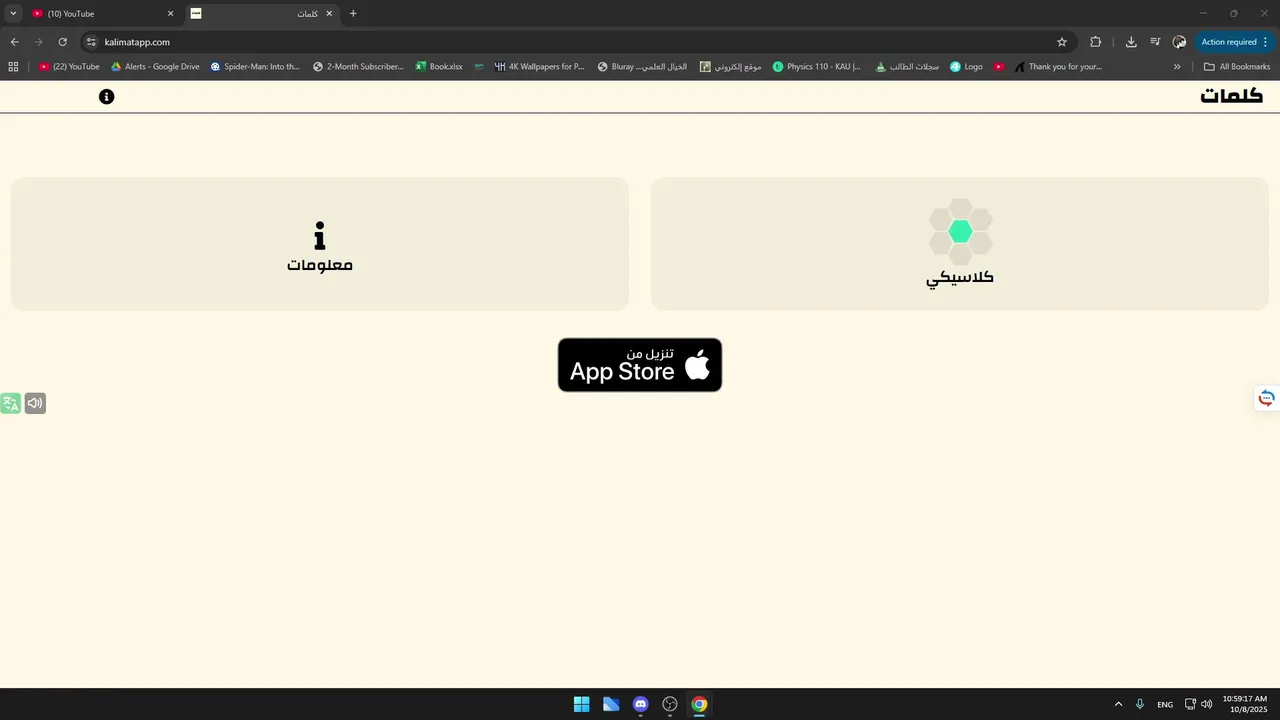Open 4K Wallpapers for P... bookmark
Screen dimensions: 1280x720
pyautogui.click(x=539, y=67)
